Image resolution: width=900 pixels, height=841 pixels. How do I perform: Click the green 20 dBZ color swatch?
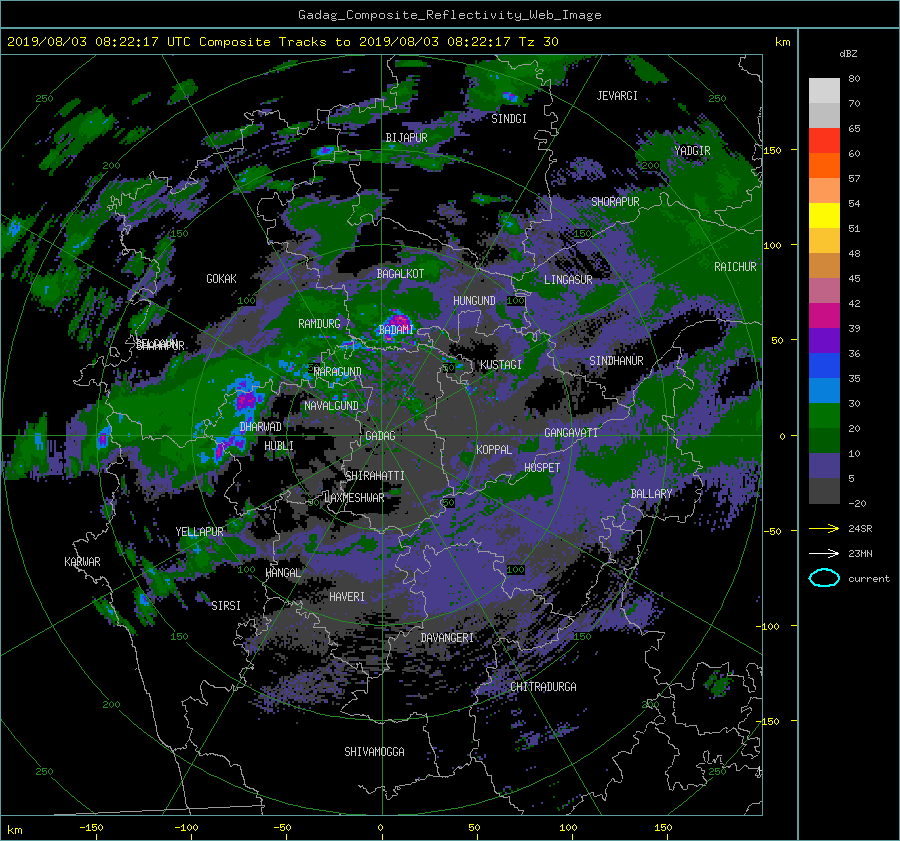824,415
